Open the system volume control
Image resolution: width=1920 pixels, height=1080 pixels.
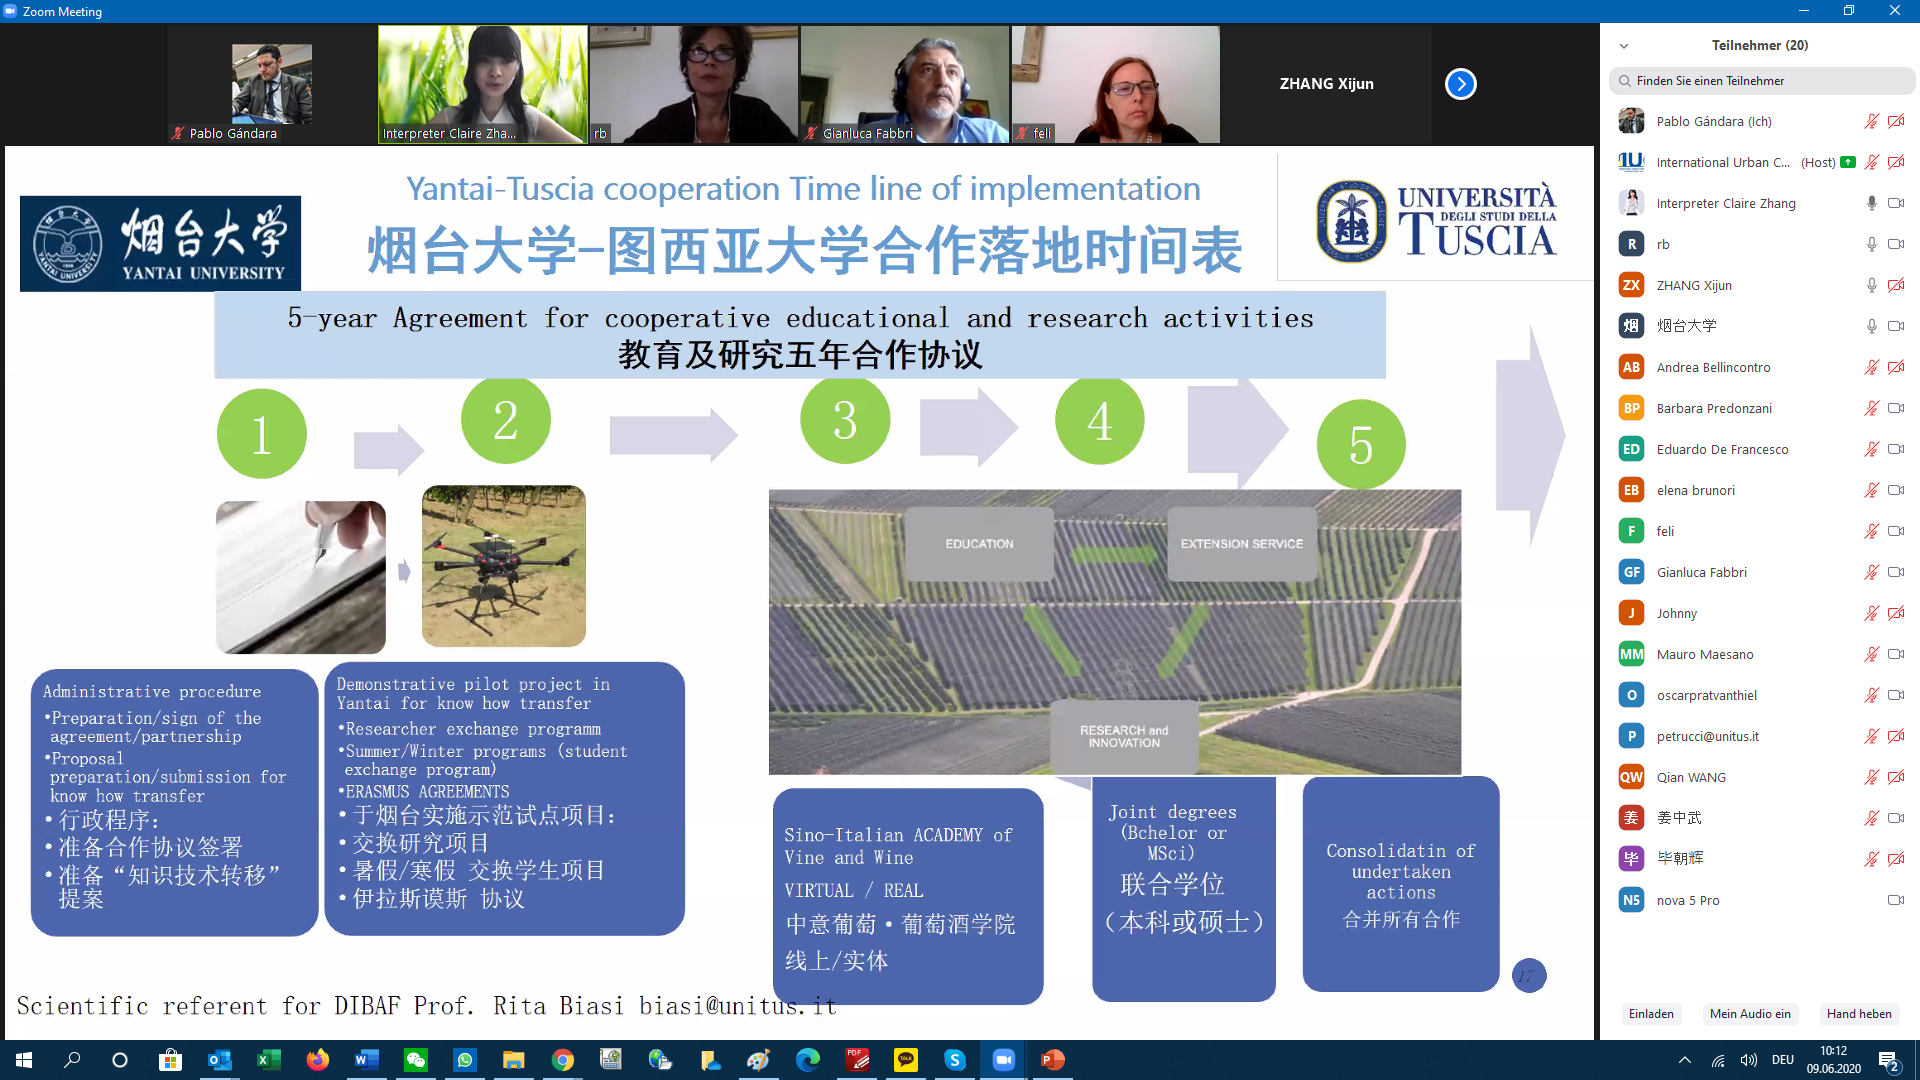click(x=1748, y=1060)
